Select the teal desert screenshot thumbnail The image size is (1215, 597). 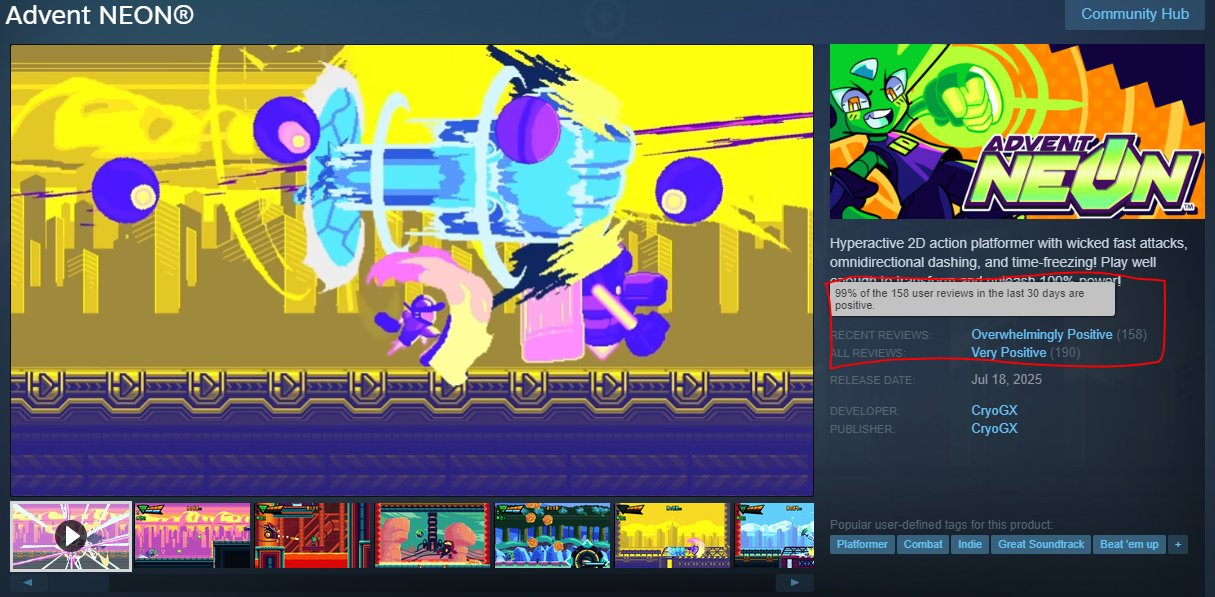pyautogui.click(x=432, y=536)
